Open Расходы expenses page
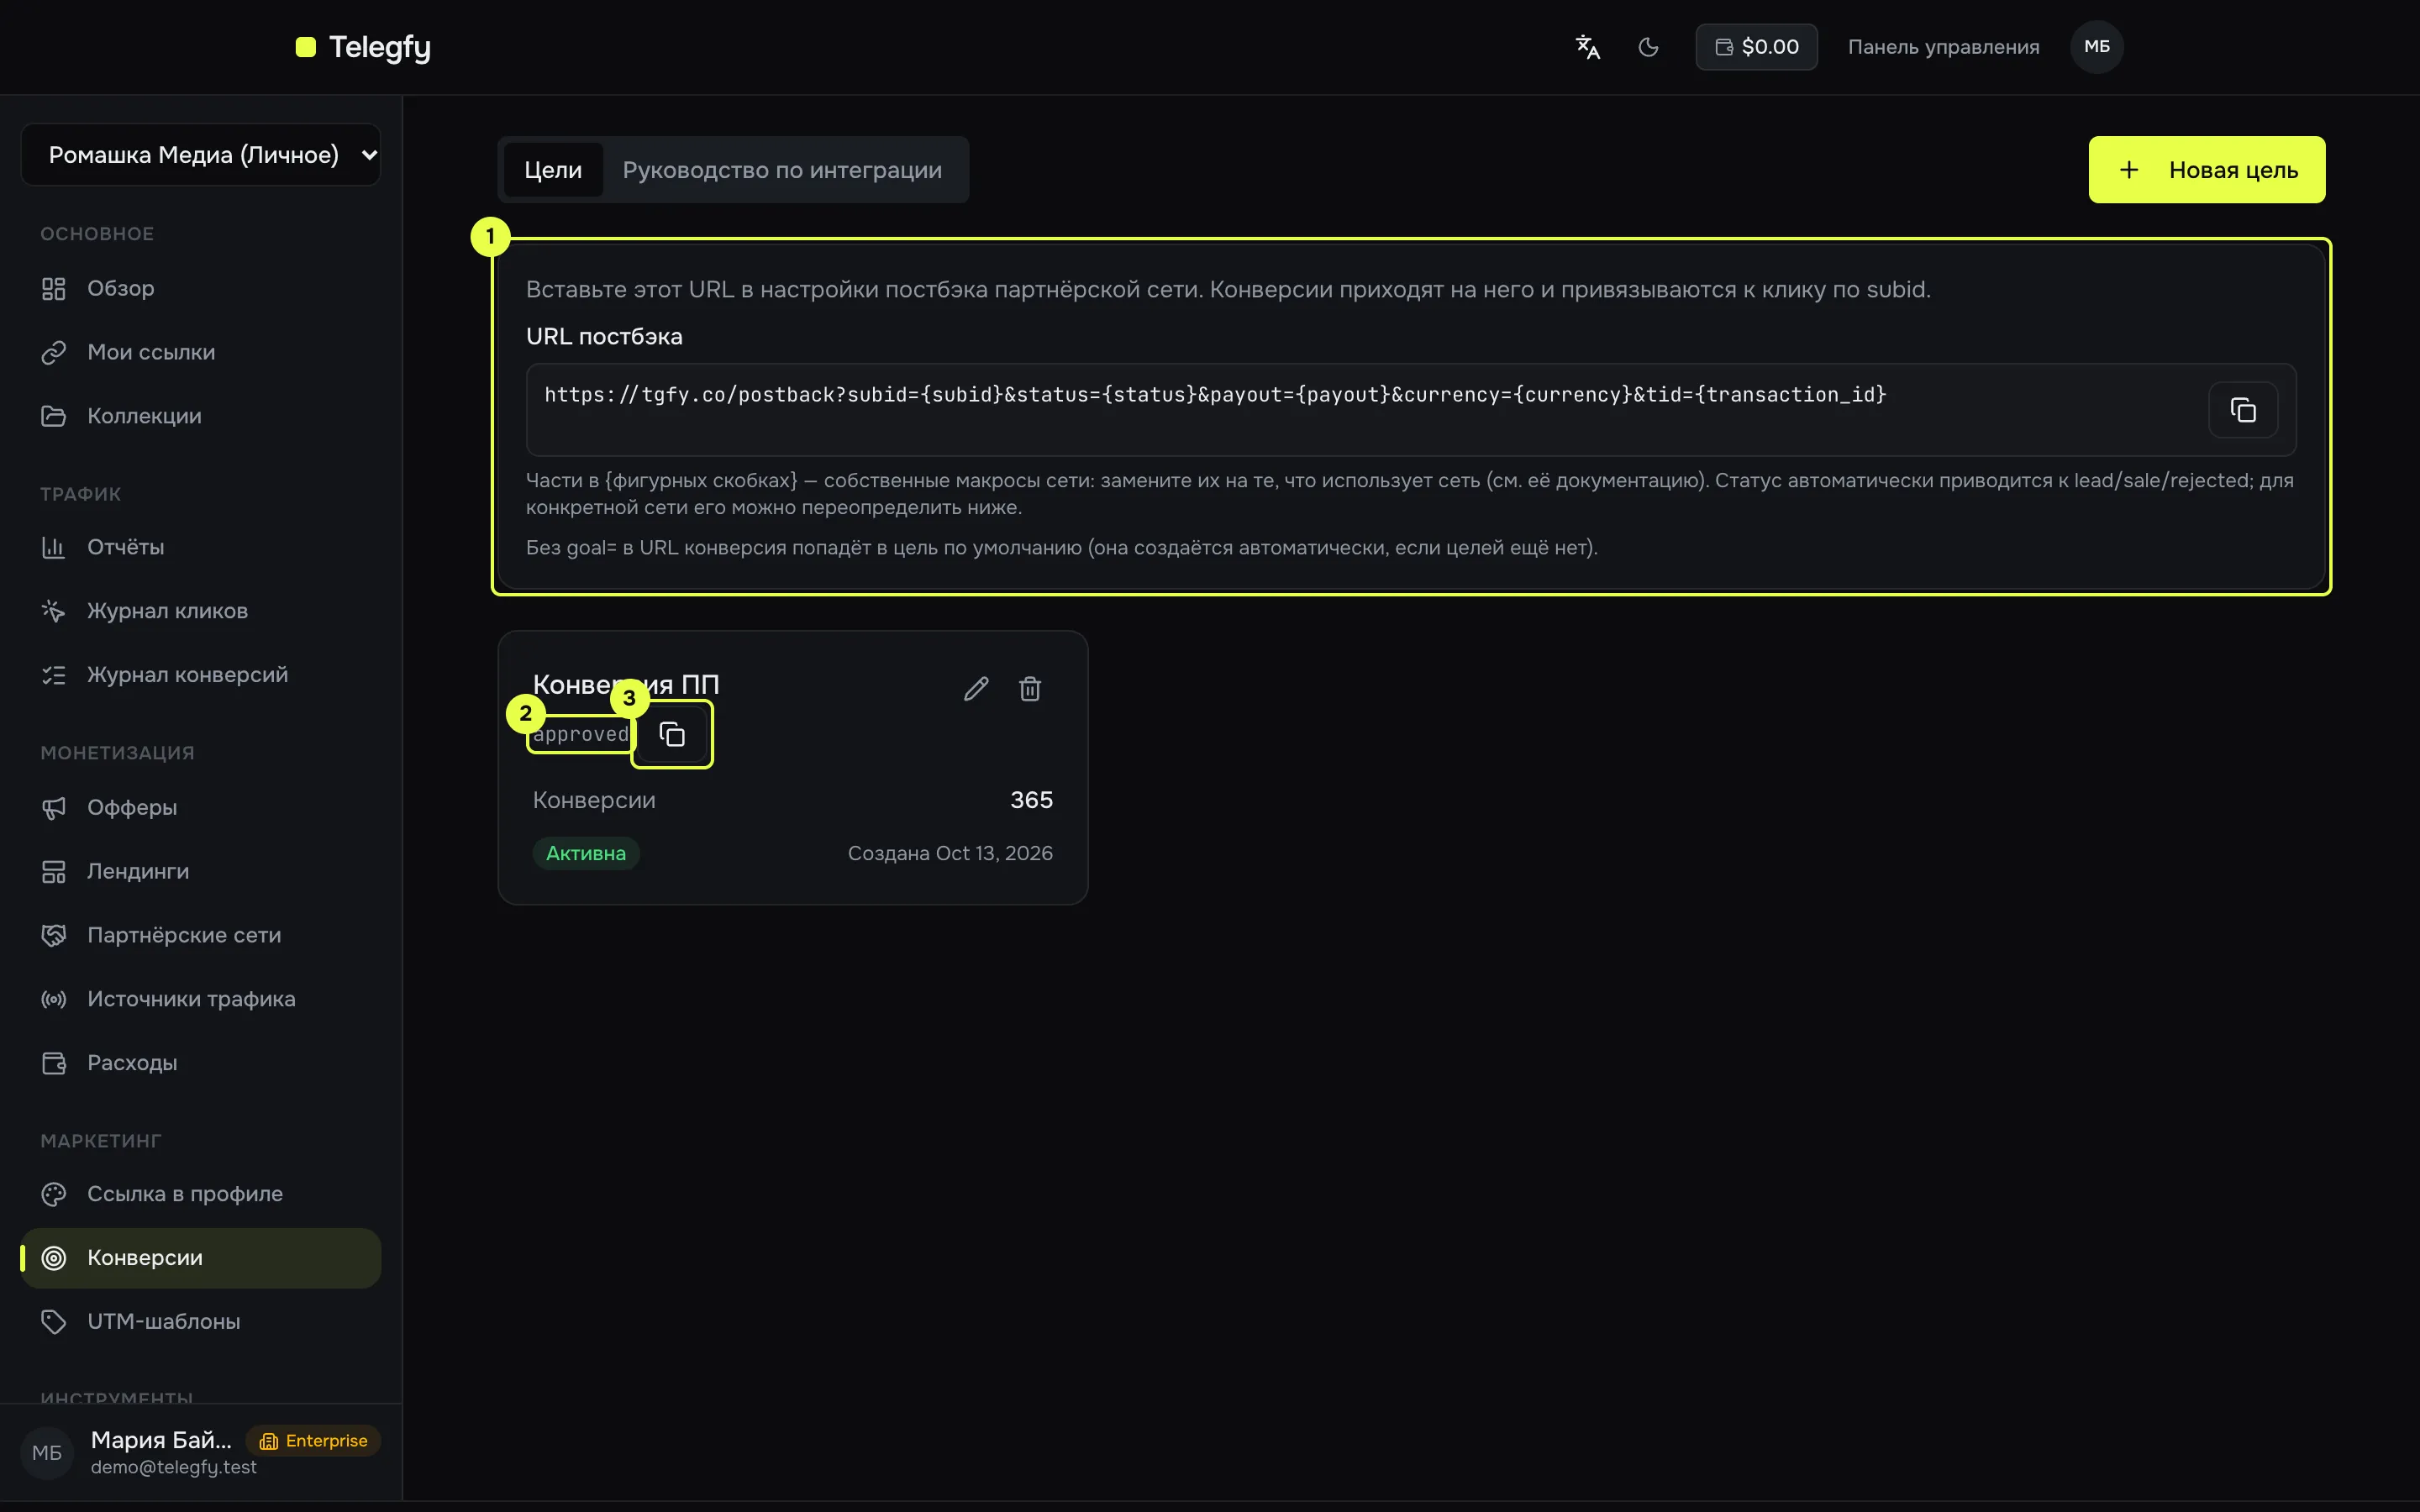The height and width of the screenshot is (1512, 2420). [201, 1063]
